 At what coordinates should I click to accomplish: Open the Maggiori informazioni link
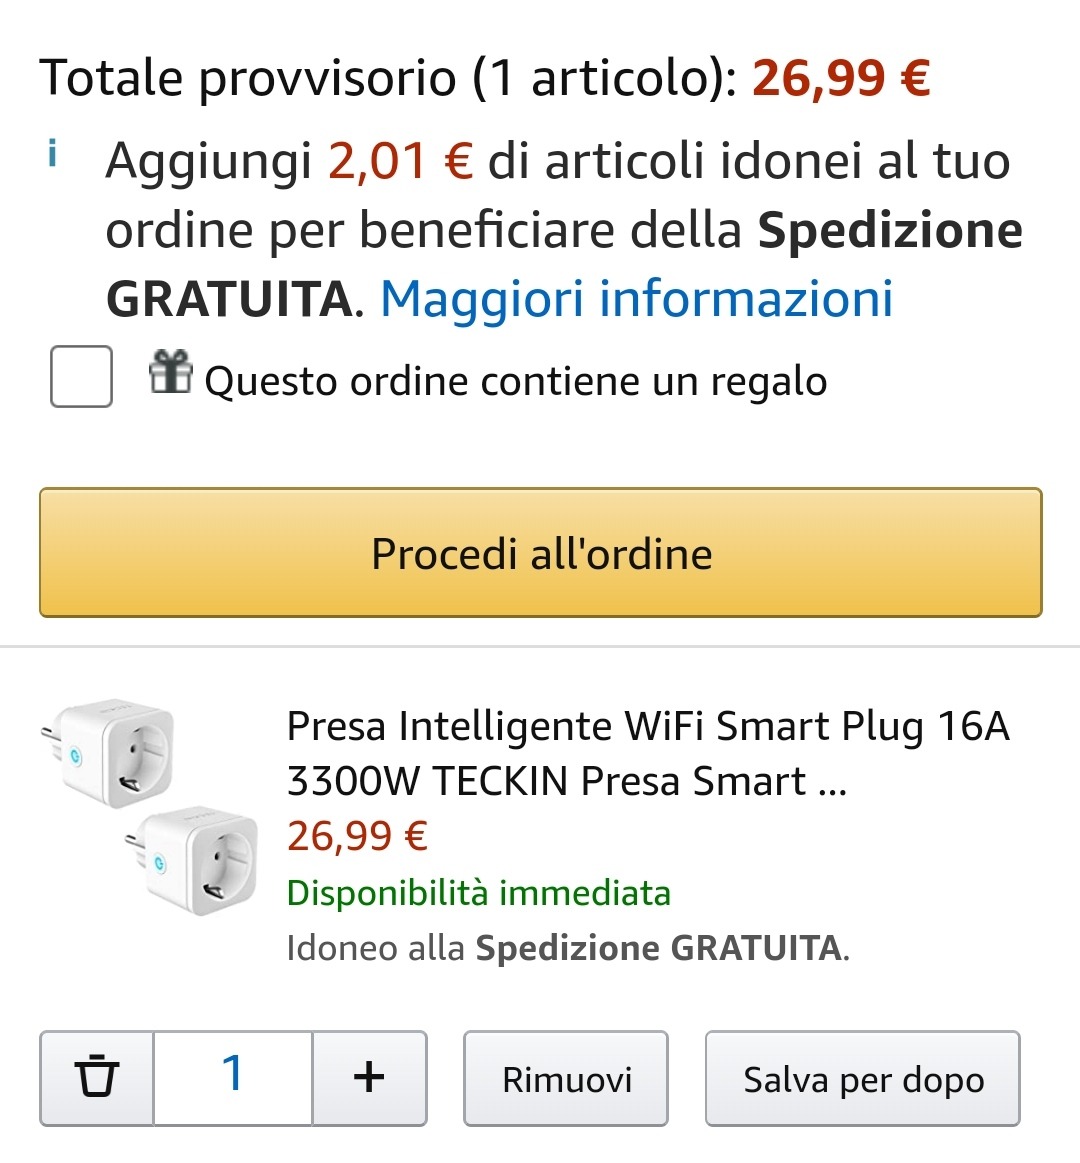[x=637, y=299]
